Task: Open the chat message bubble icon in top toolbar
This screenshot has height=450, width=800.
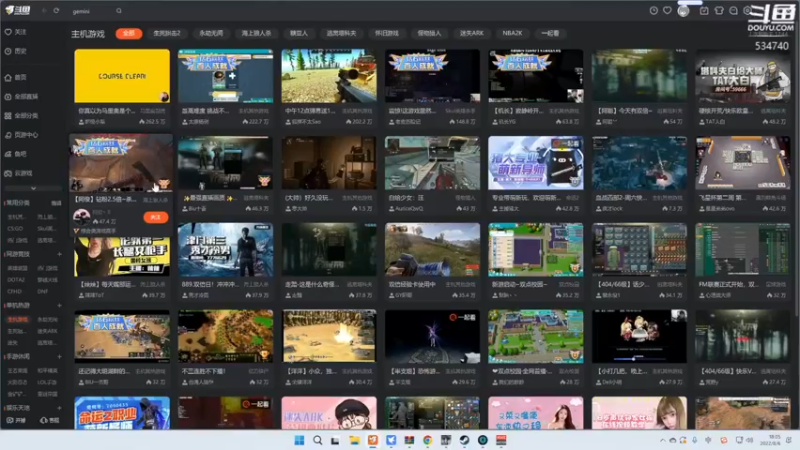Action: [x=733, y=11]
